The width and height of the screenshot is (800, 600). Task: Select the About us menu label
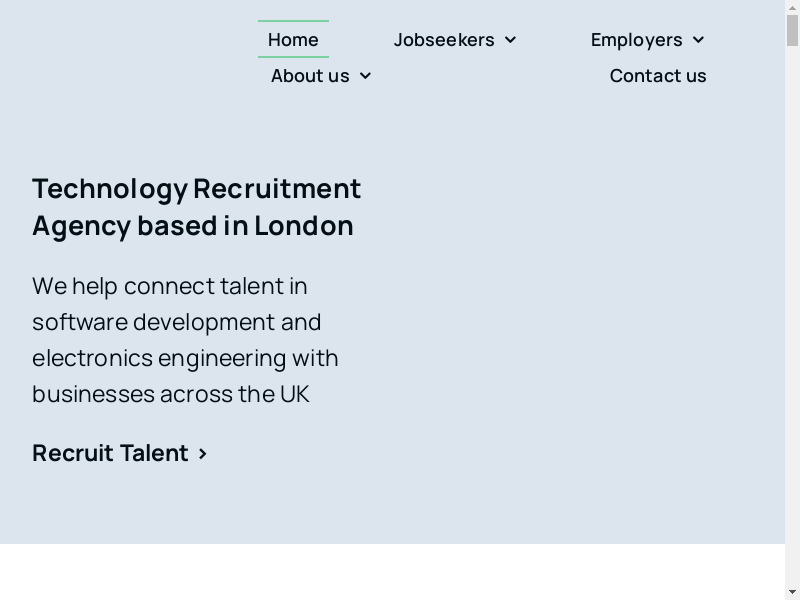point(310,76)
